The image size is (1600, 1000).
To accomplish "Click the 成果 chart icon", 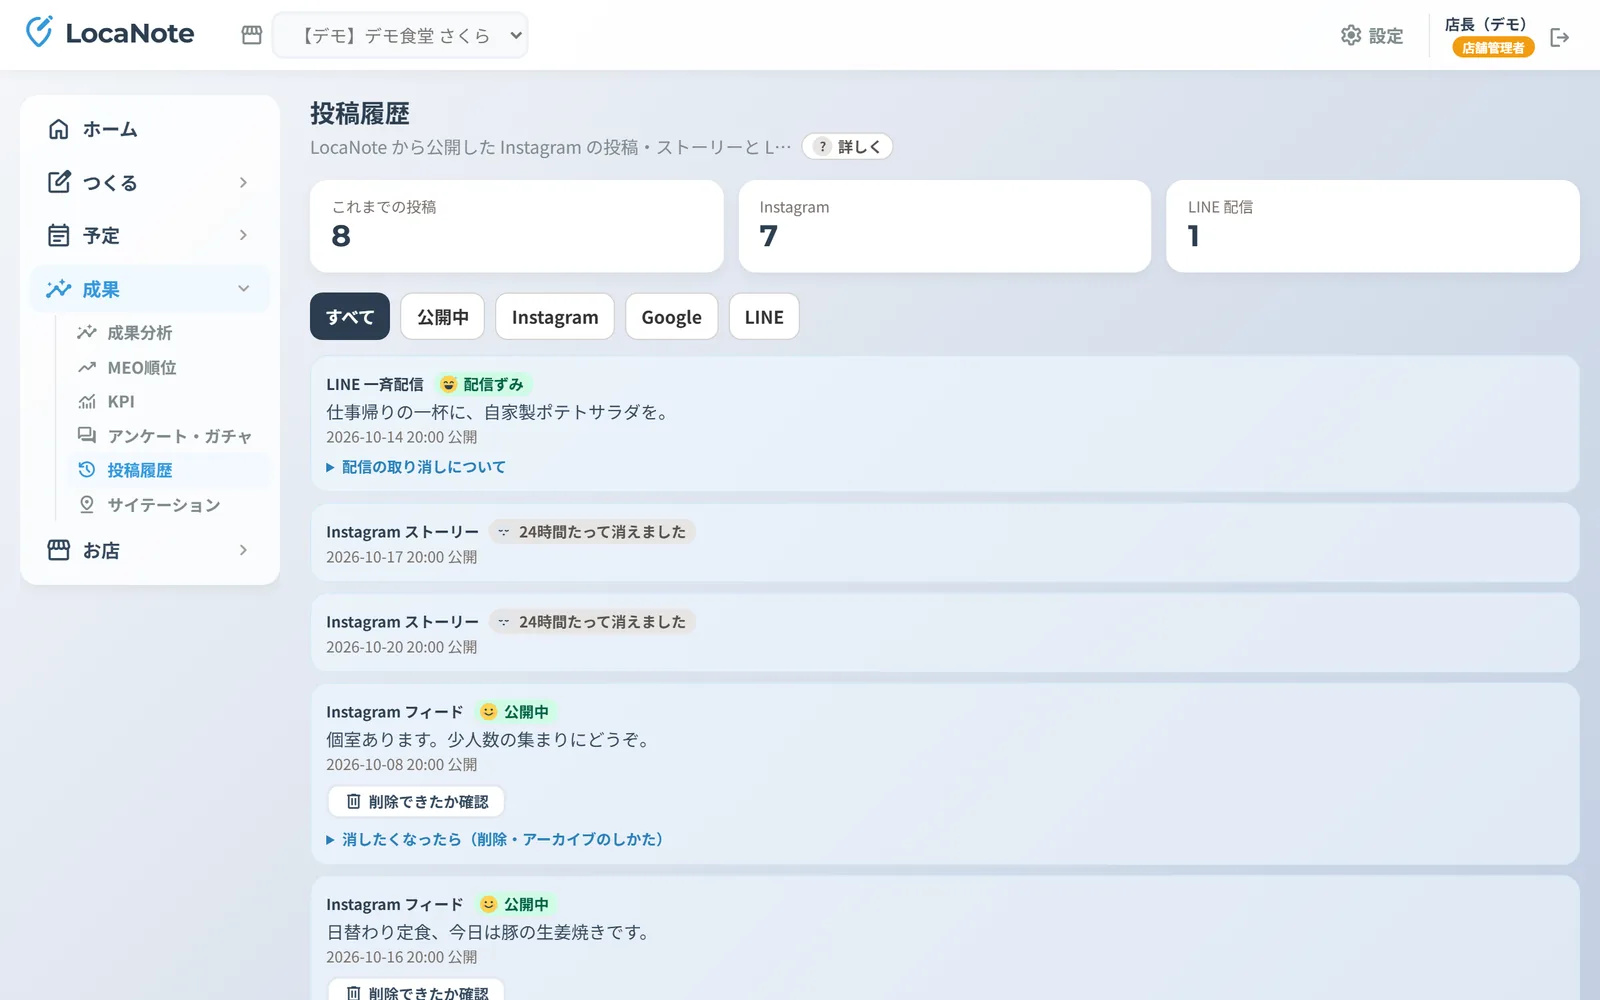I will [x=59, y=289].
